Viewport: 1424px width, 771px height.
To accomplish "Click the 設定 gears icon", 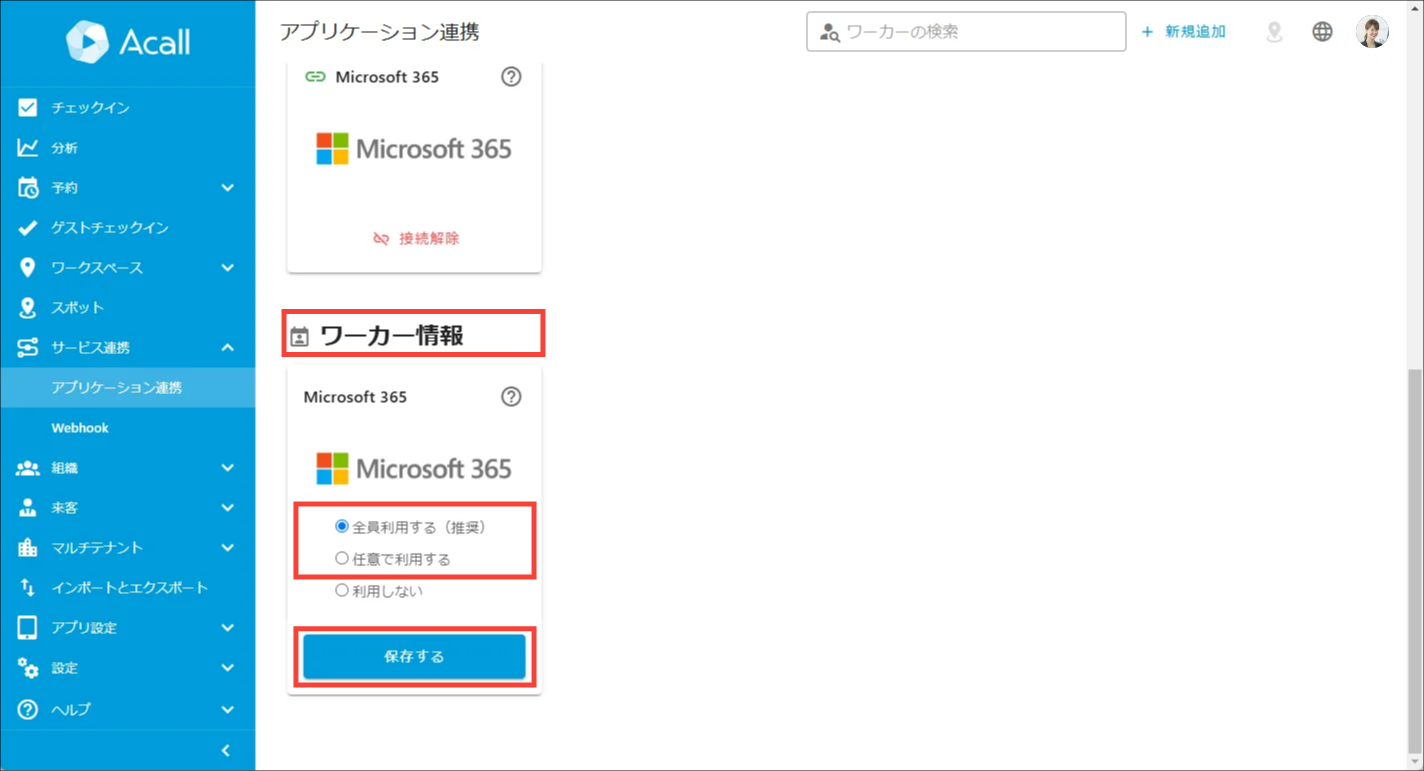I will click(28, 667).
